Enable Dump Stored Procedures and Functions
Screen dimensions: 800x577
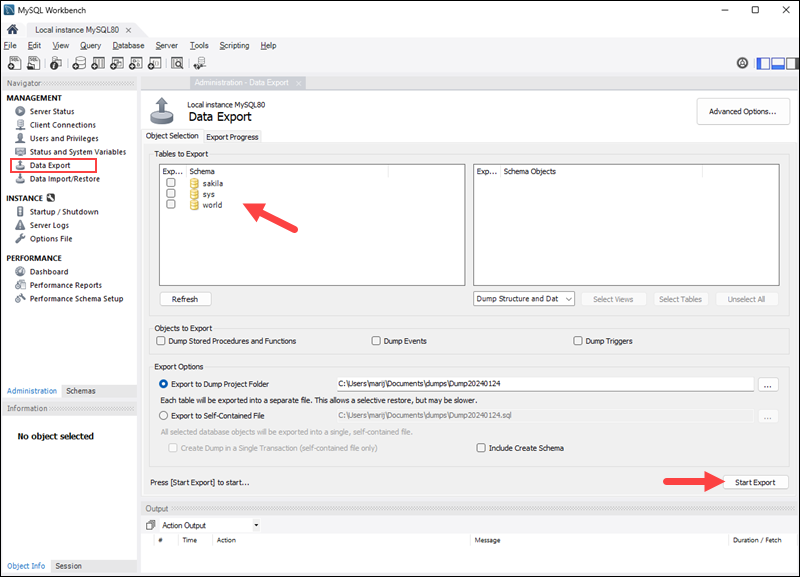coord(161,340)
